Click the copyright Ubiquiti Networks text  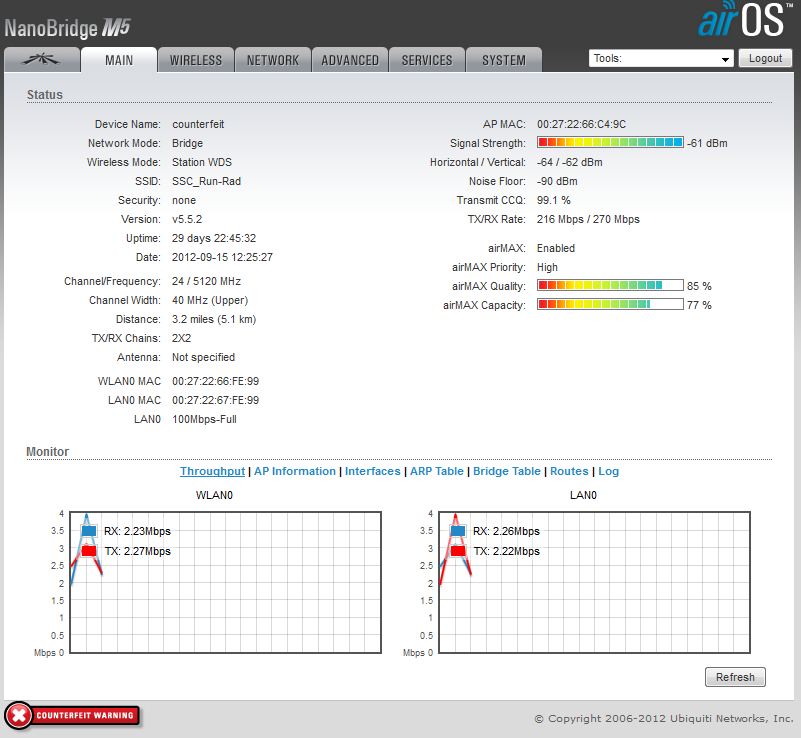664,719
